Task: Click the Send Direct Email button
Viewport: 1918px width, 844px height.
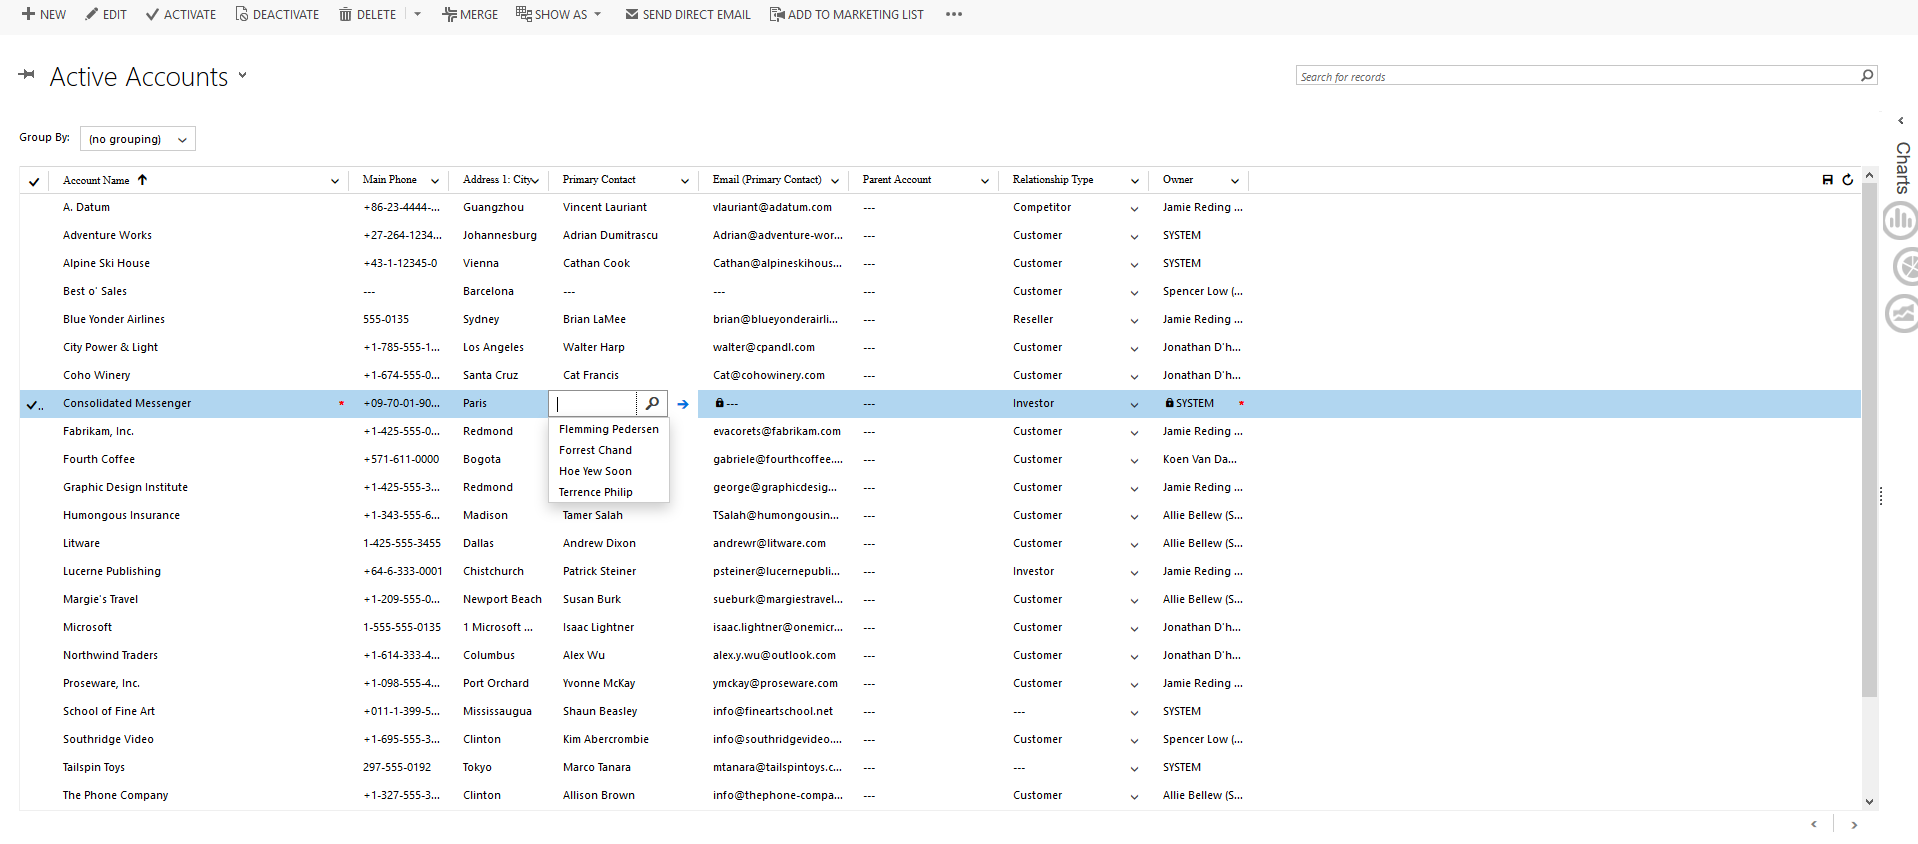Action: (688, 15)
